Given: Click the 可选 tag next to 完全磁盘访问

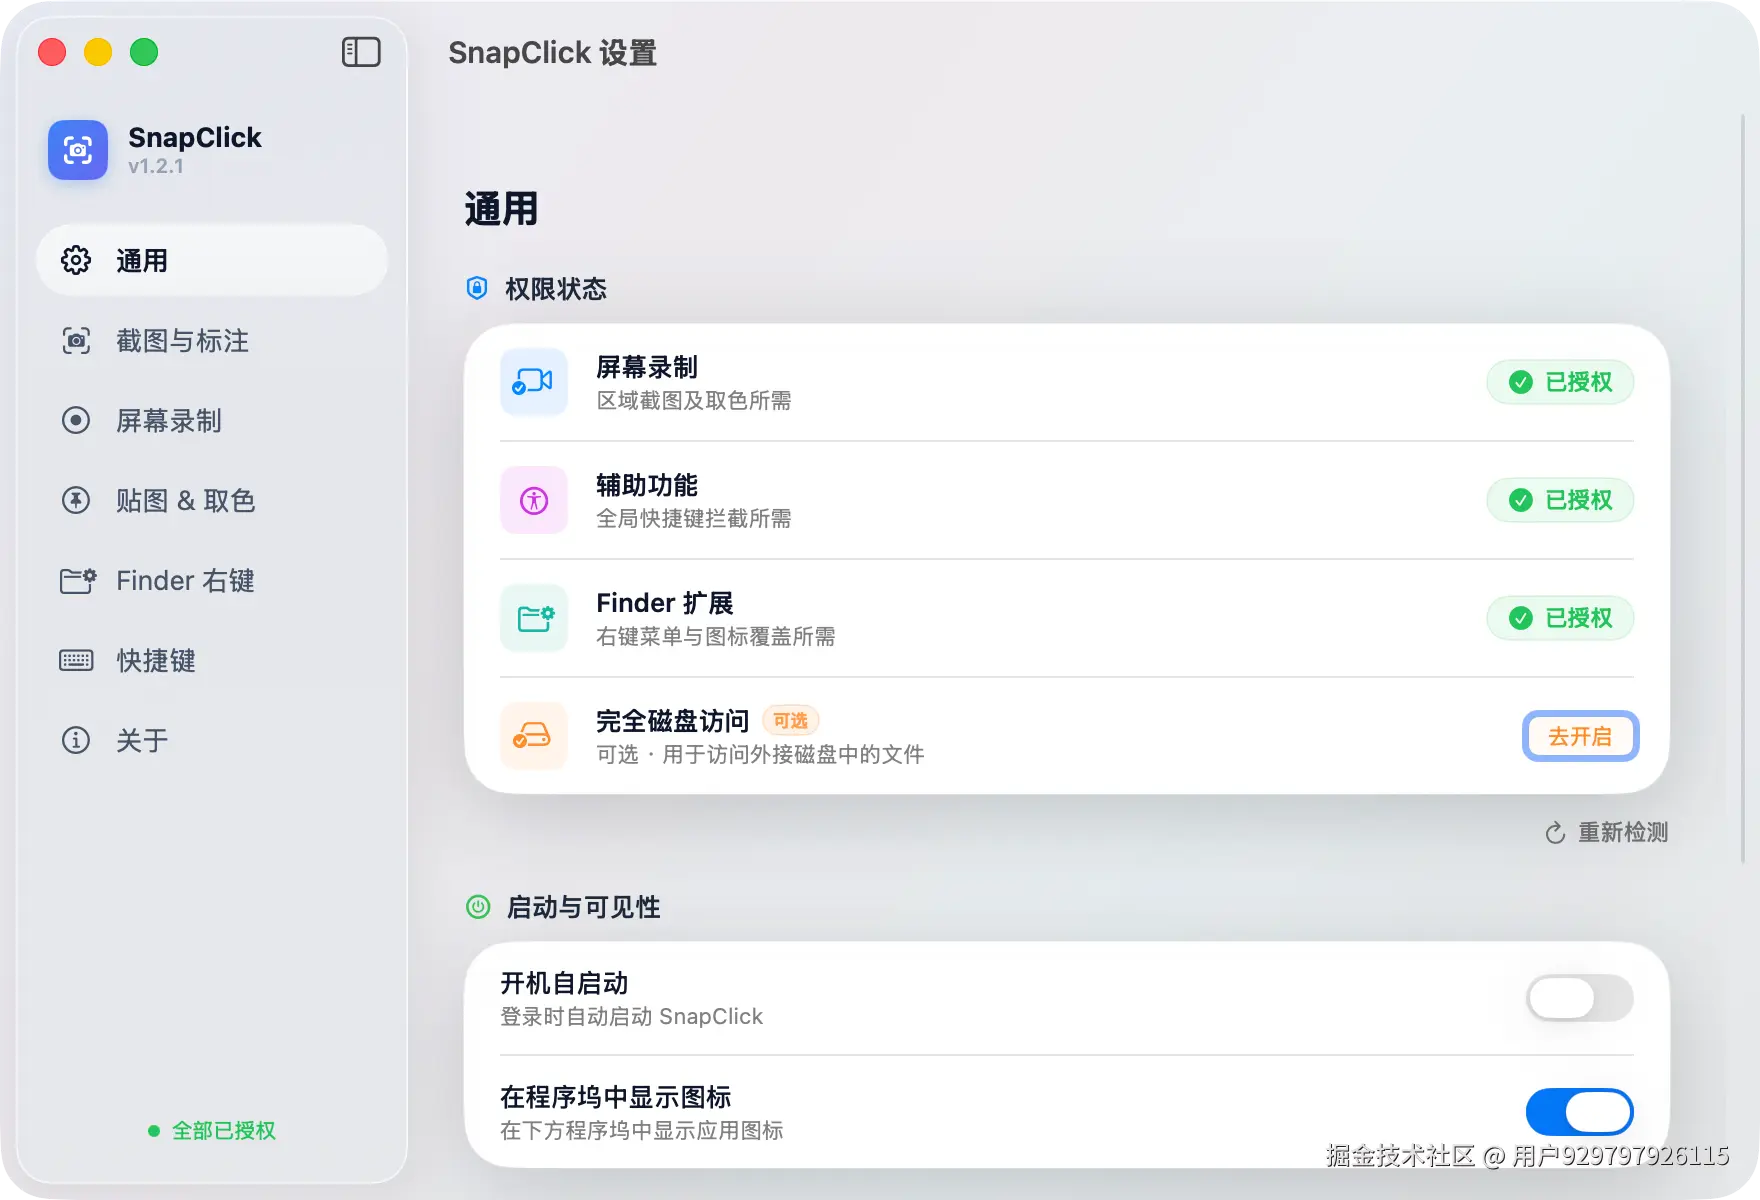Looking at the screenshot, I should pos(790,720).
